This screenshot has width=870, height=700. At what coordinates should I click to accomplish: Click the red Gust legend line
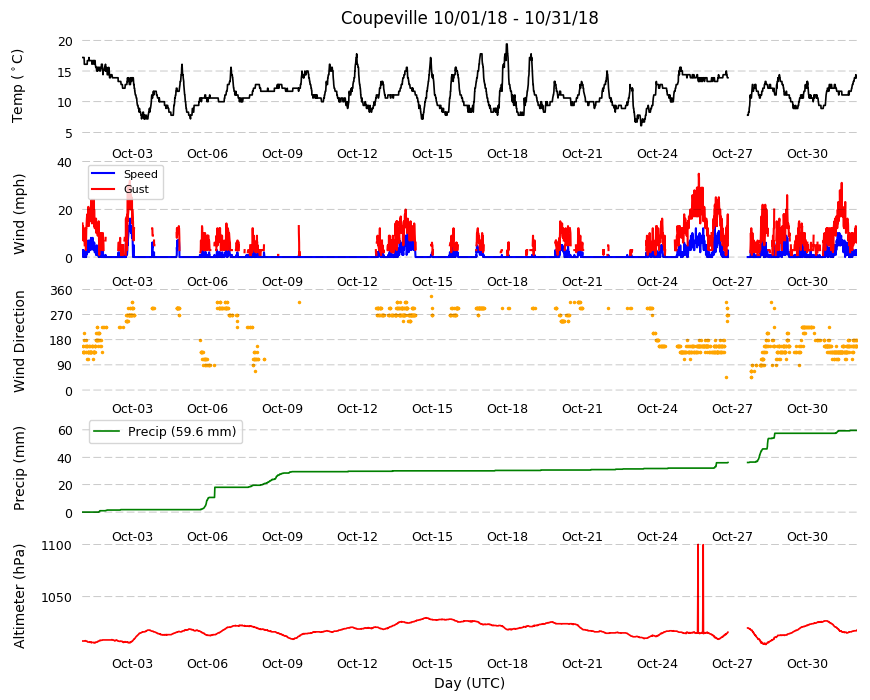pos(103,189)
